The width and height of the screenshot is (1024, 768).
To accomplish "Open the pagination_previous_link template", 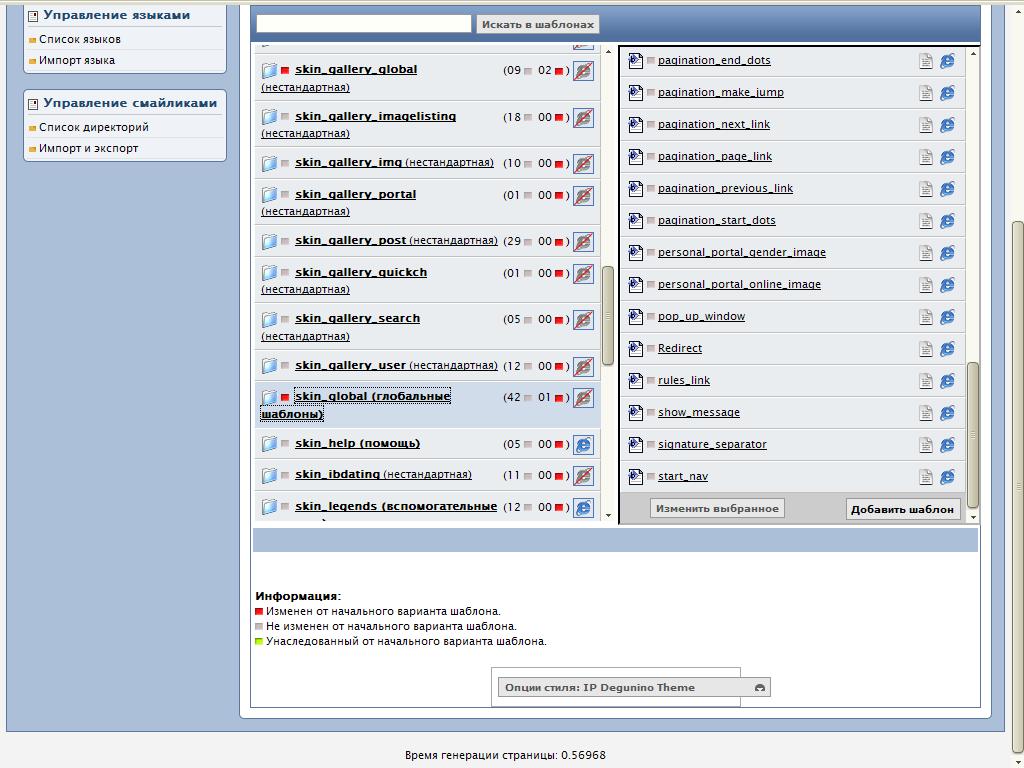I will click(725, 188).
